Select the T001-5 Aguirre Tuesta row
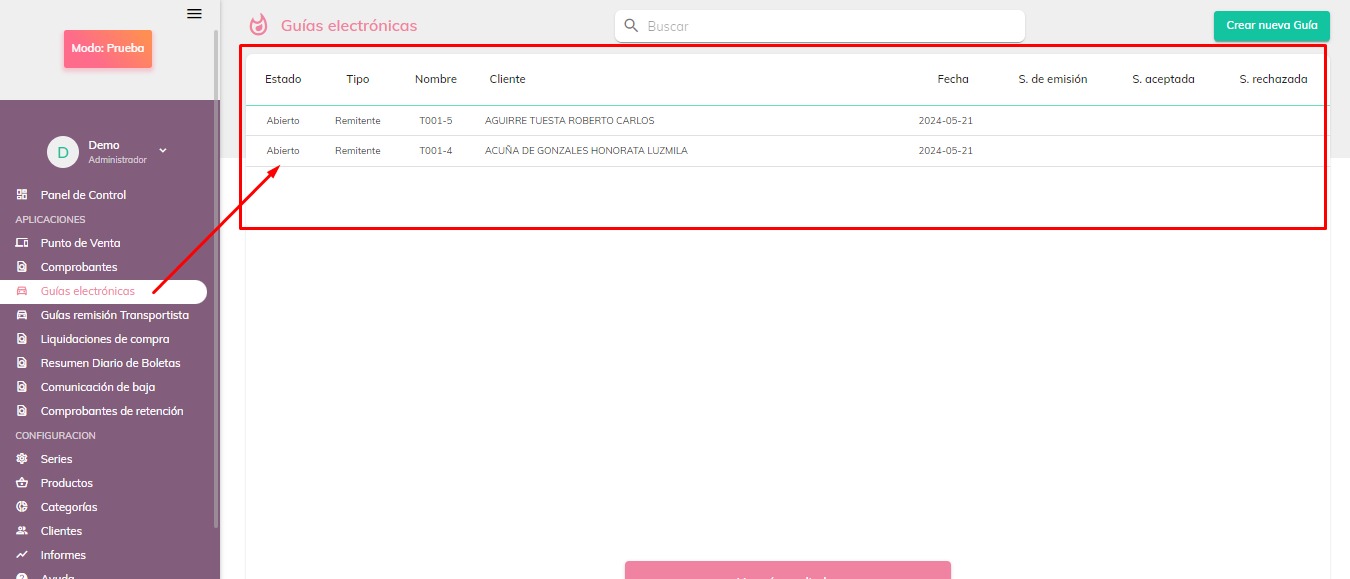The width and height of the screenshot is (1350, 579). click(570, 121)
